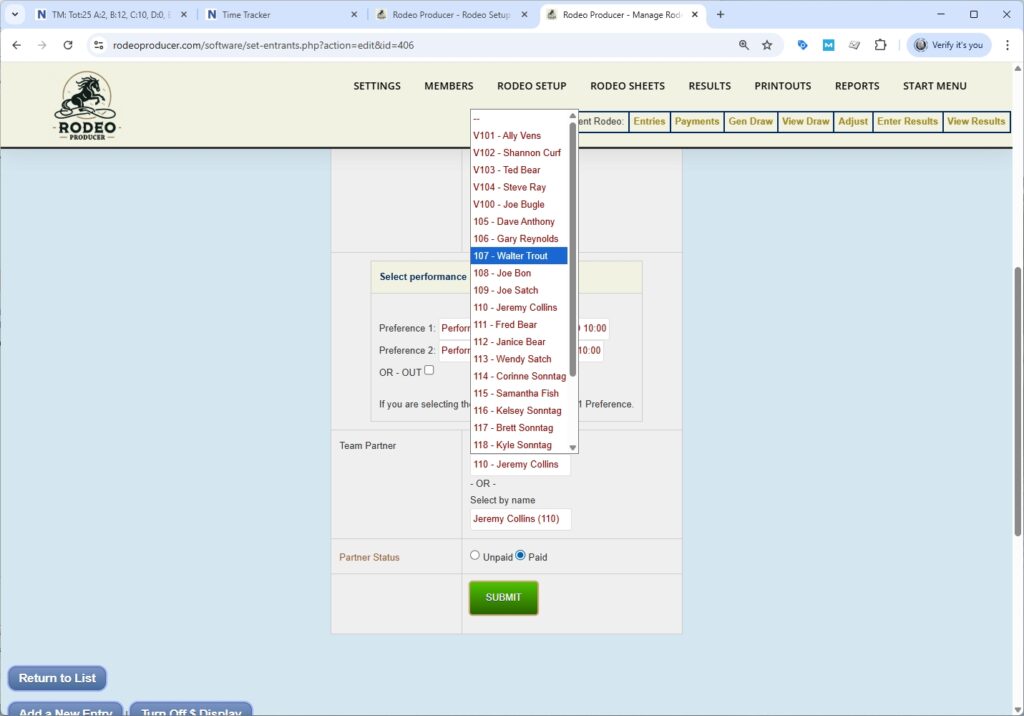Close the Time Tracker tab
Viewport: 1024px width, 716px height.
coord(355,15)
